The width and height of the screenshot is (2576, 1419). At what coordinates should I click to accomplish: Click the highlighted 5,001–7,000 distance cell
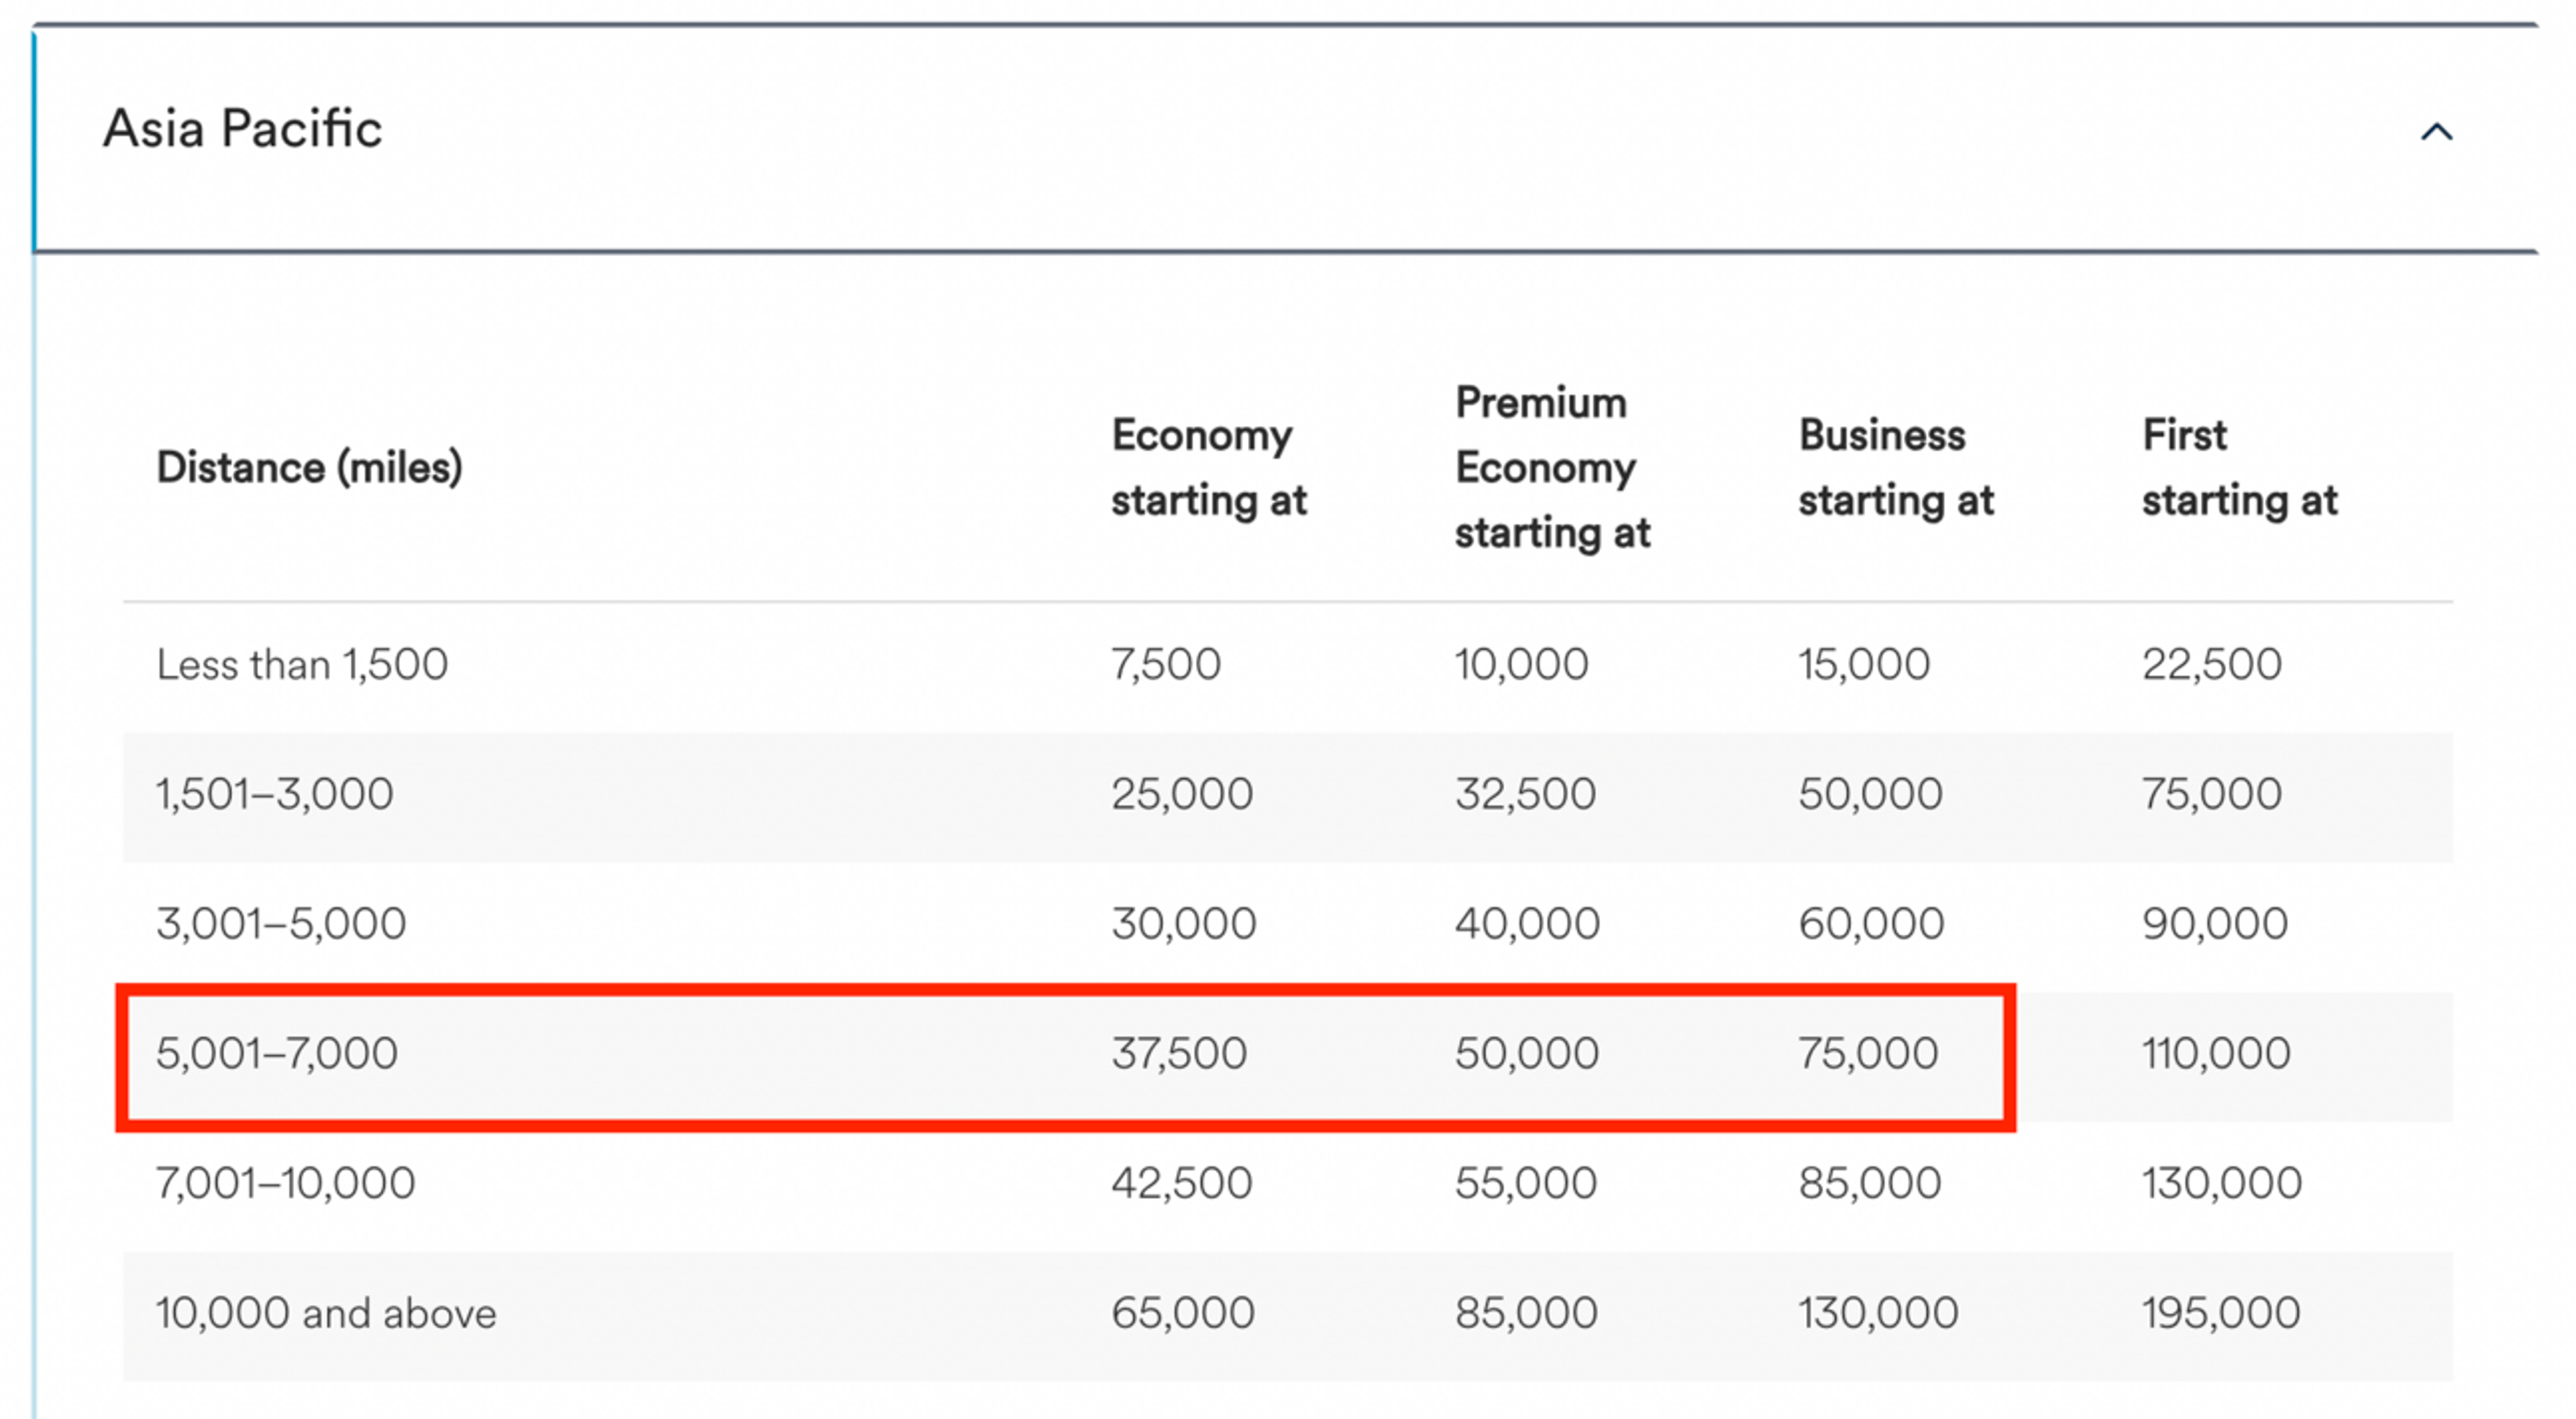tap(277, 1054)
